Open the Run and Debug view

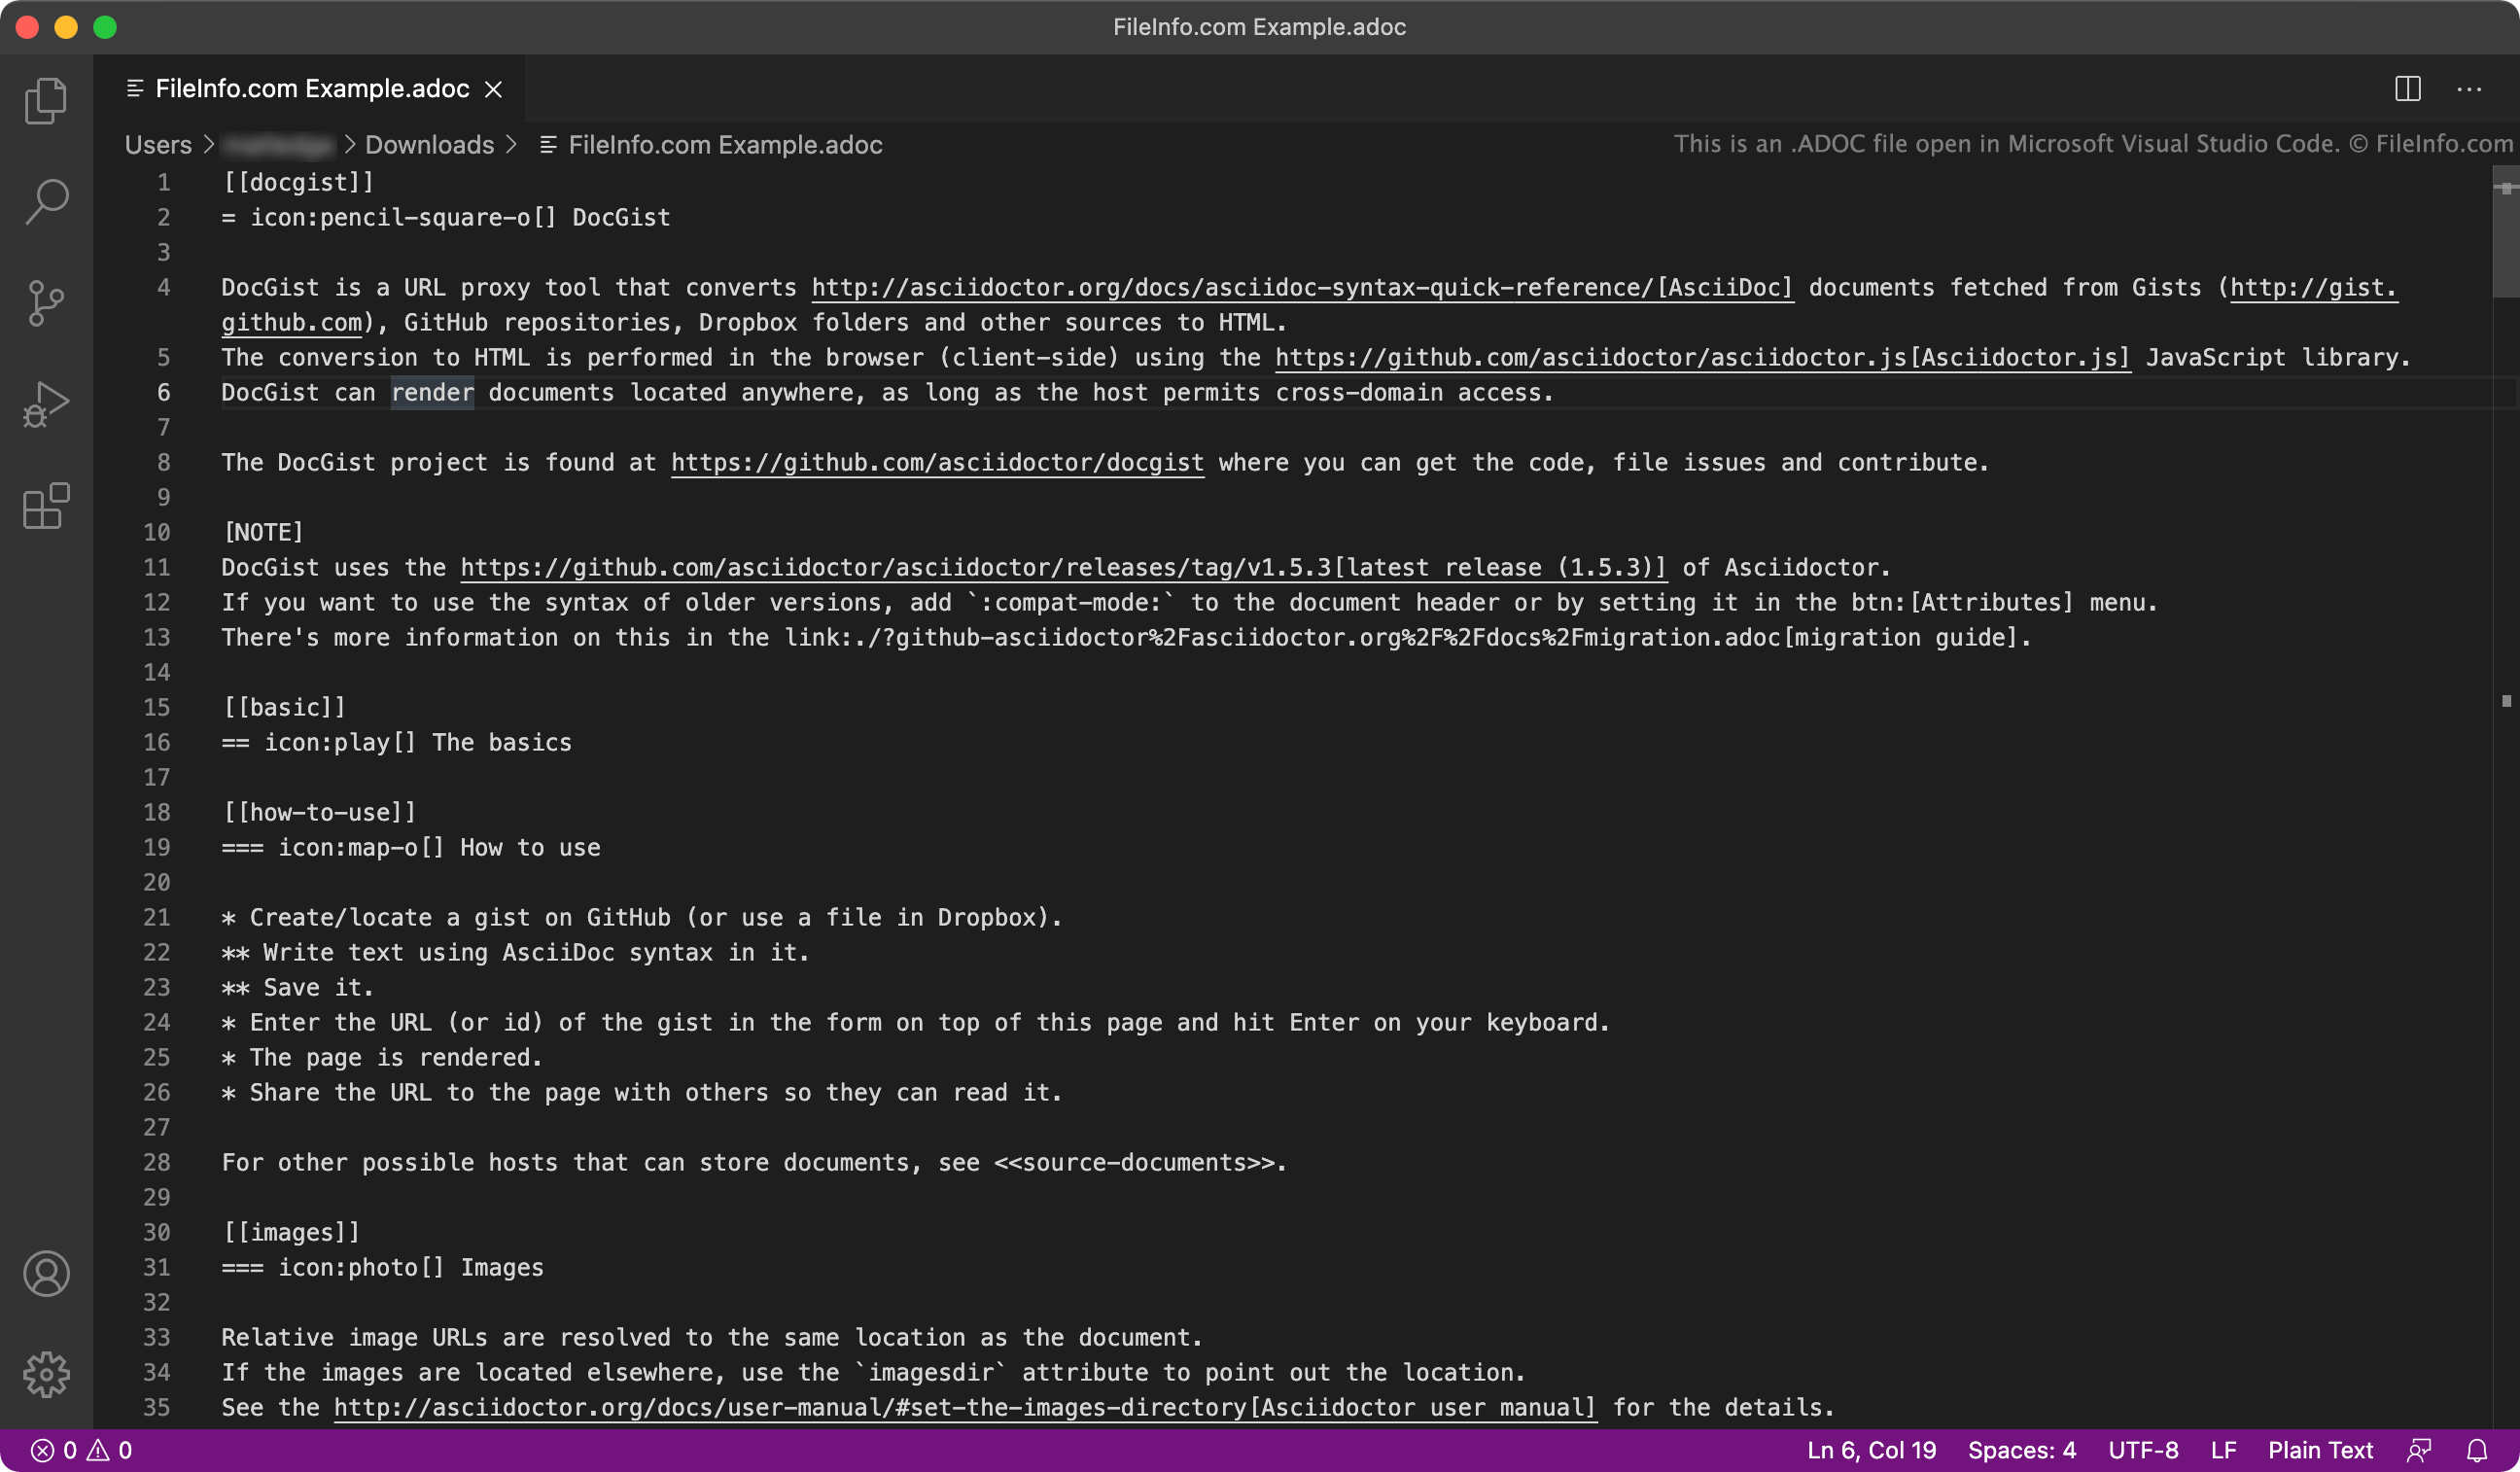click(46, 404)
